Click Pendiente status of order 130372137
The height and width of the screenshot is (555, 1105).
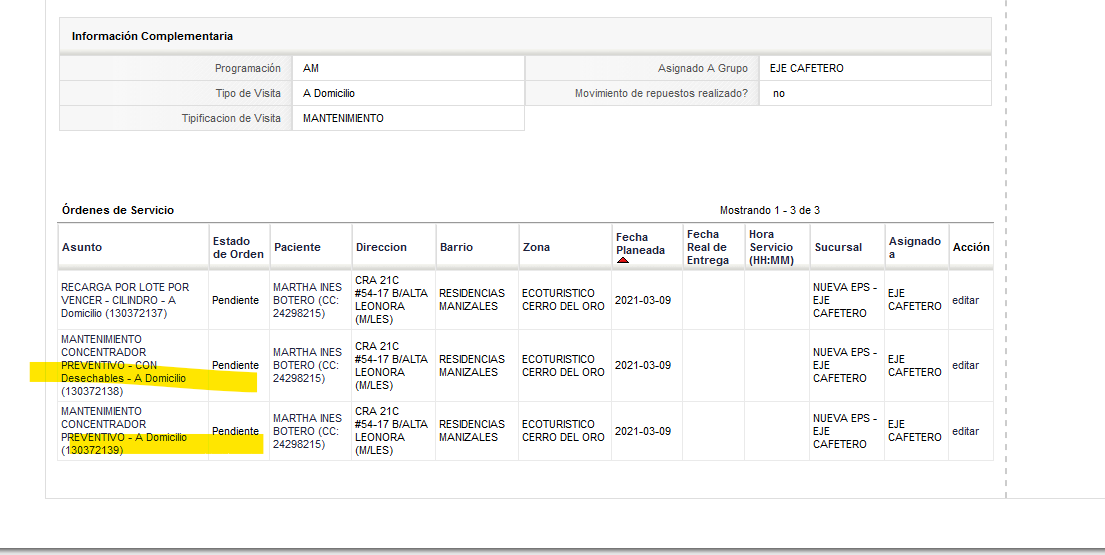[x=235, y=300]
